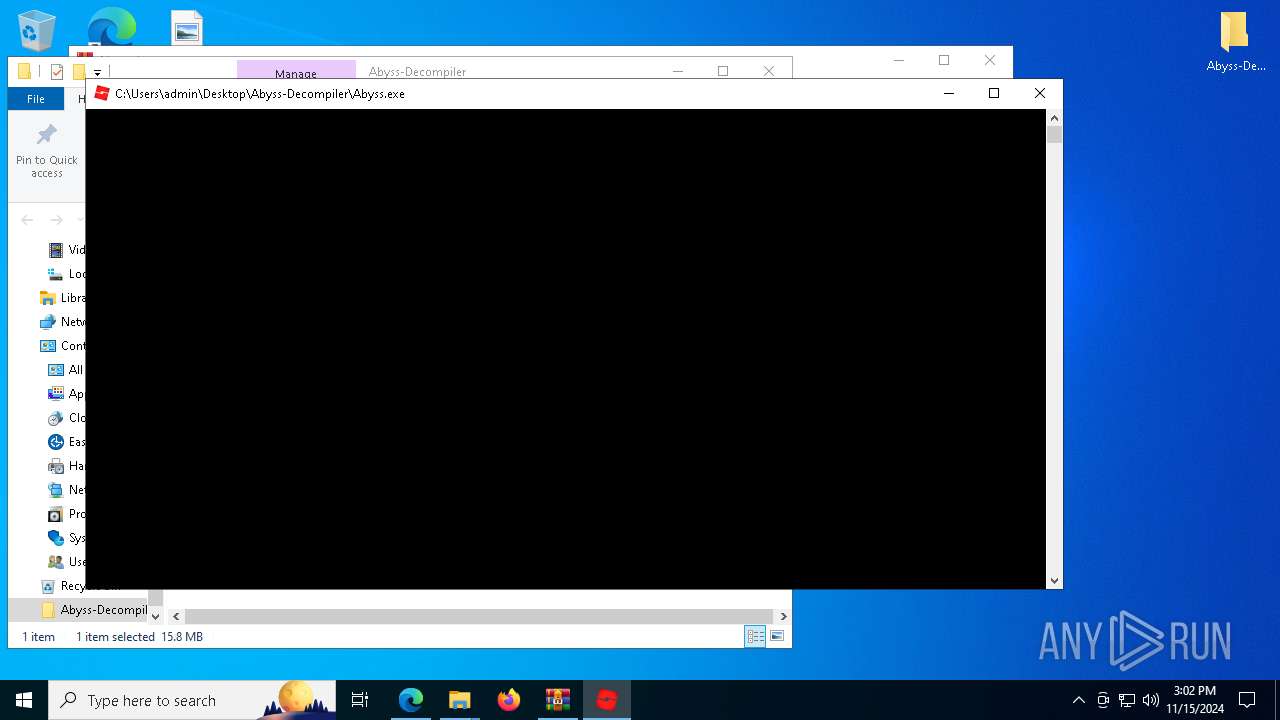Select the Control Panel icon in tree
Screen dimensions: 1280x720
(x=47, y=346)
